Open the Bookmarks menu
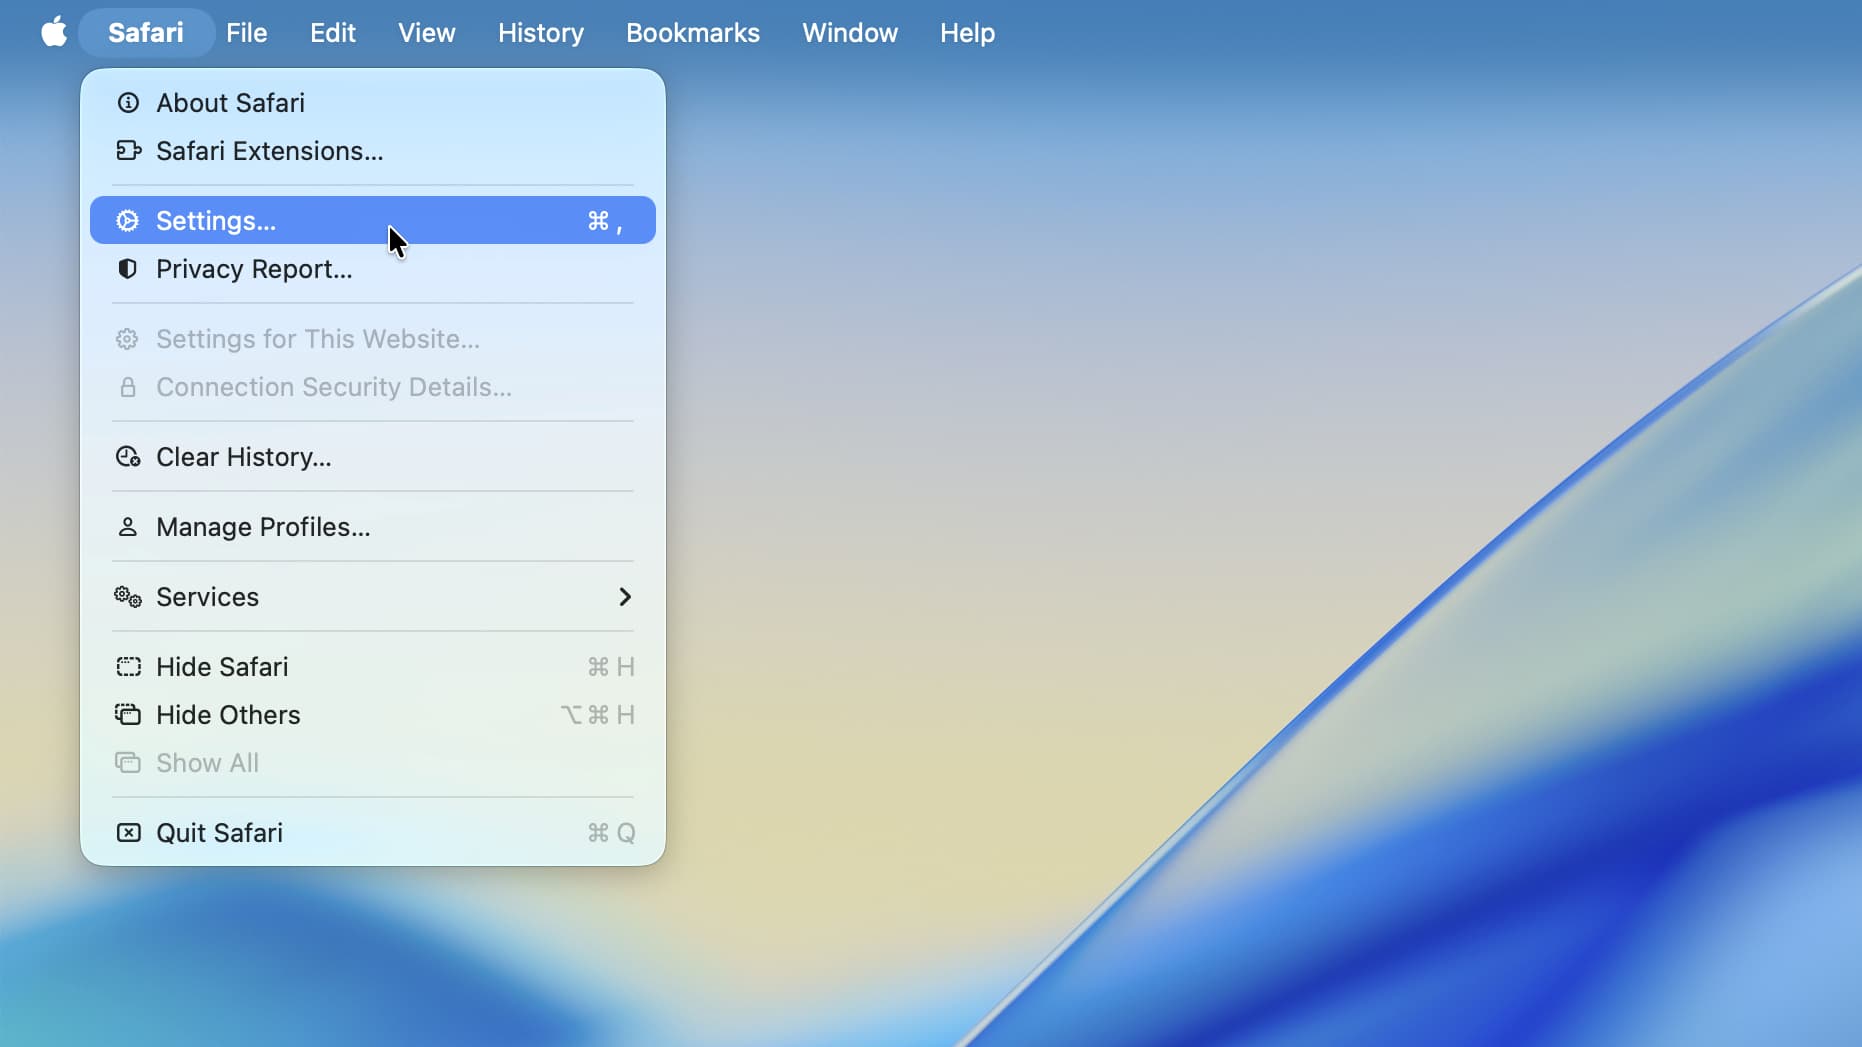Viewport: 1862px width, 1047px height. point(693,32)
